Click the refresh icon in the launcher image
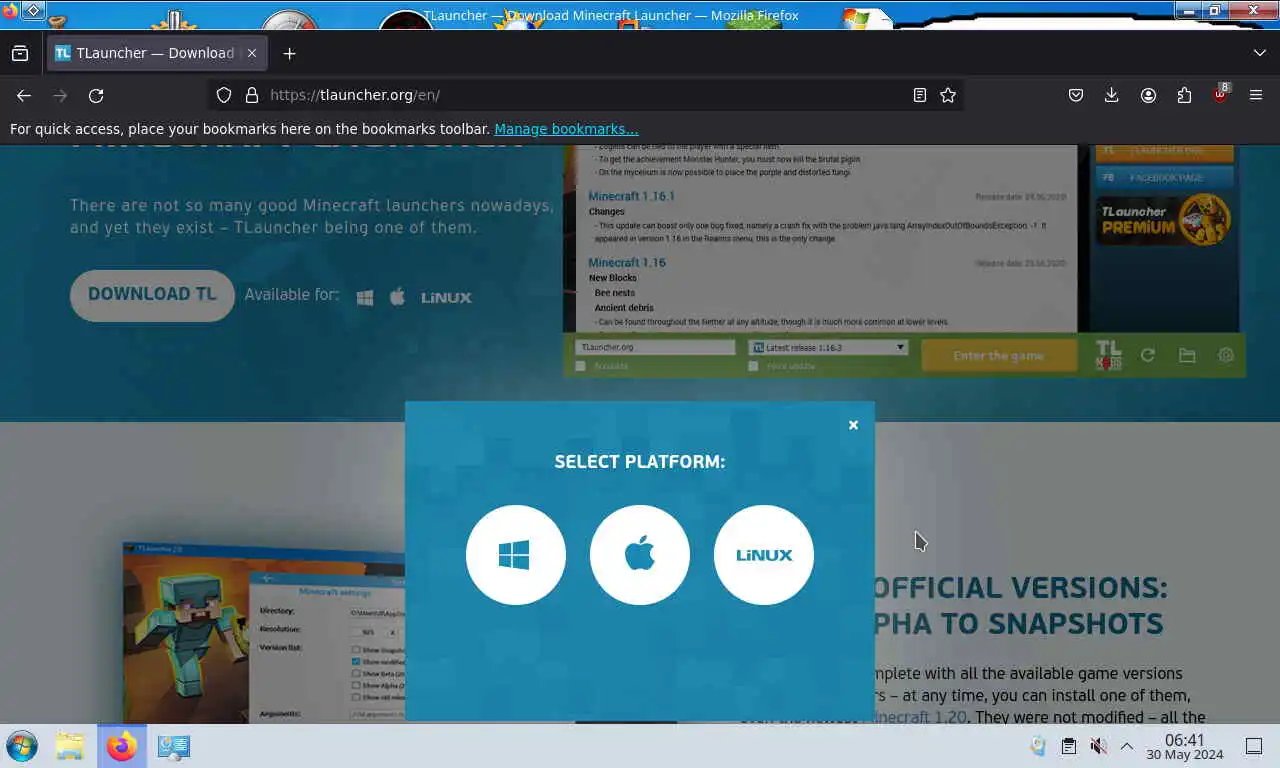This screenshot has width=1280, height=768. 1148,355
